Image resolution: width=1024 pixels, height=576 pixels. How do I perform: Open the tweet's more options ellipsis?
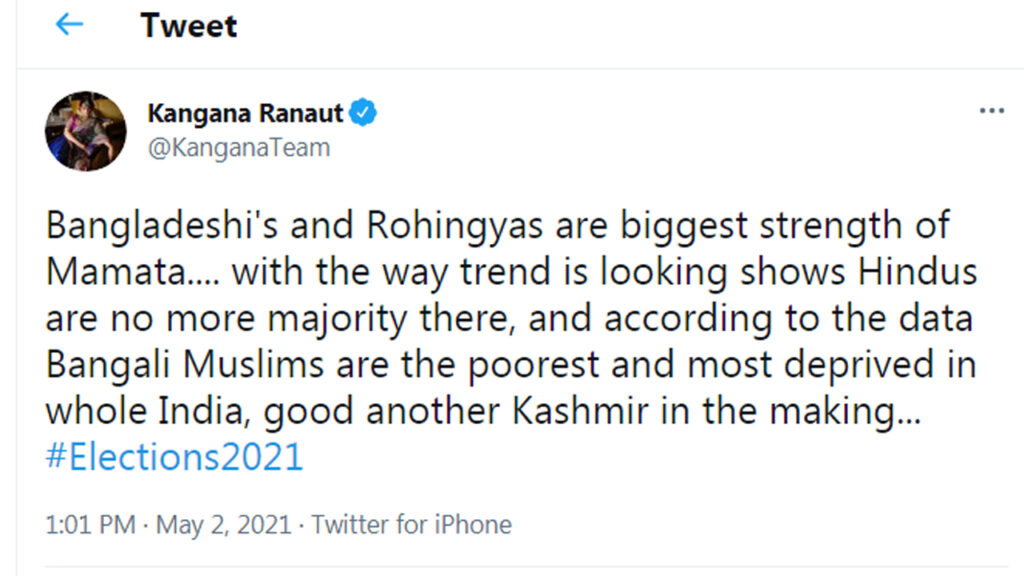tap(991, 111)
